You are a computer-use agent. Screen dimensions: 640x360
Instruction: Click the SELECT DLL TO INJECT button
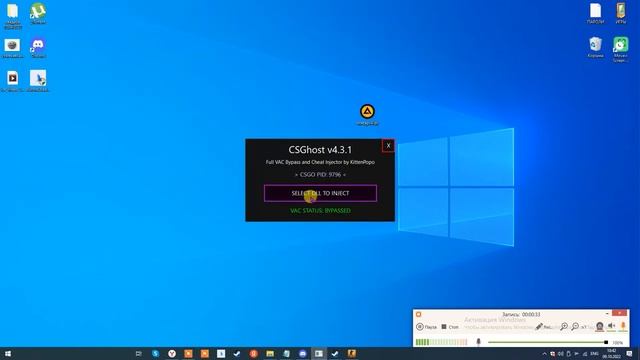click(320, 193)
